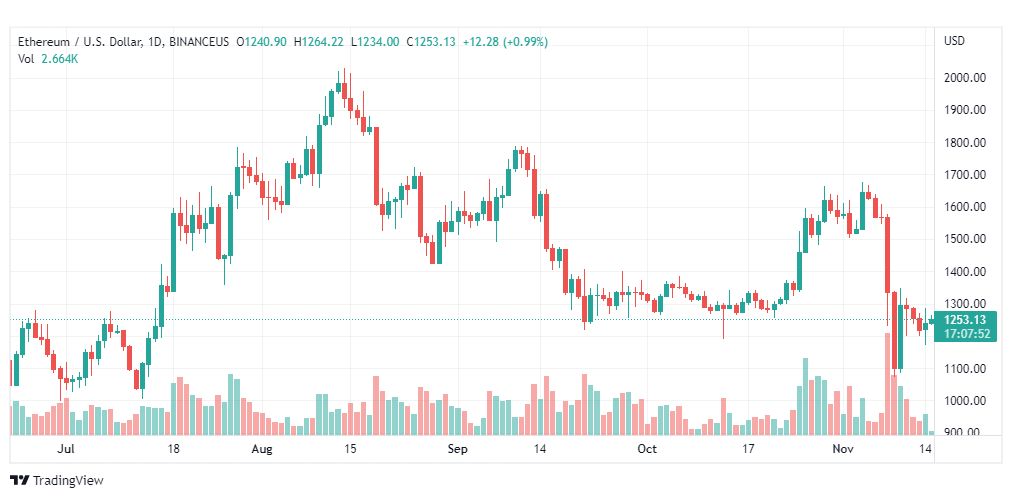Screen dimensions: 1012x498
Task: Click the 15 date label in August
Action: pos(349,449)
